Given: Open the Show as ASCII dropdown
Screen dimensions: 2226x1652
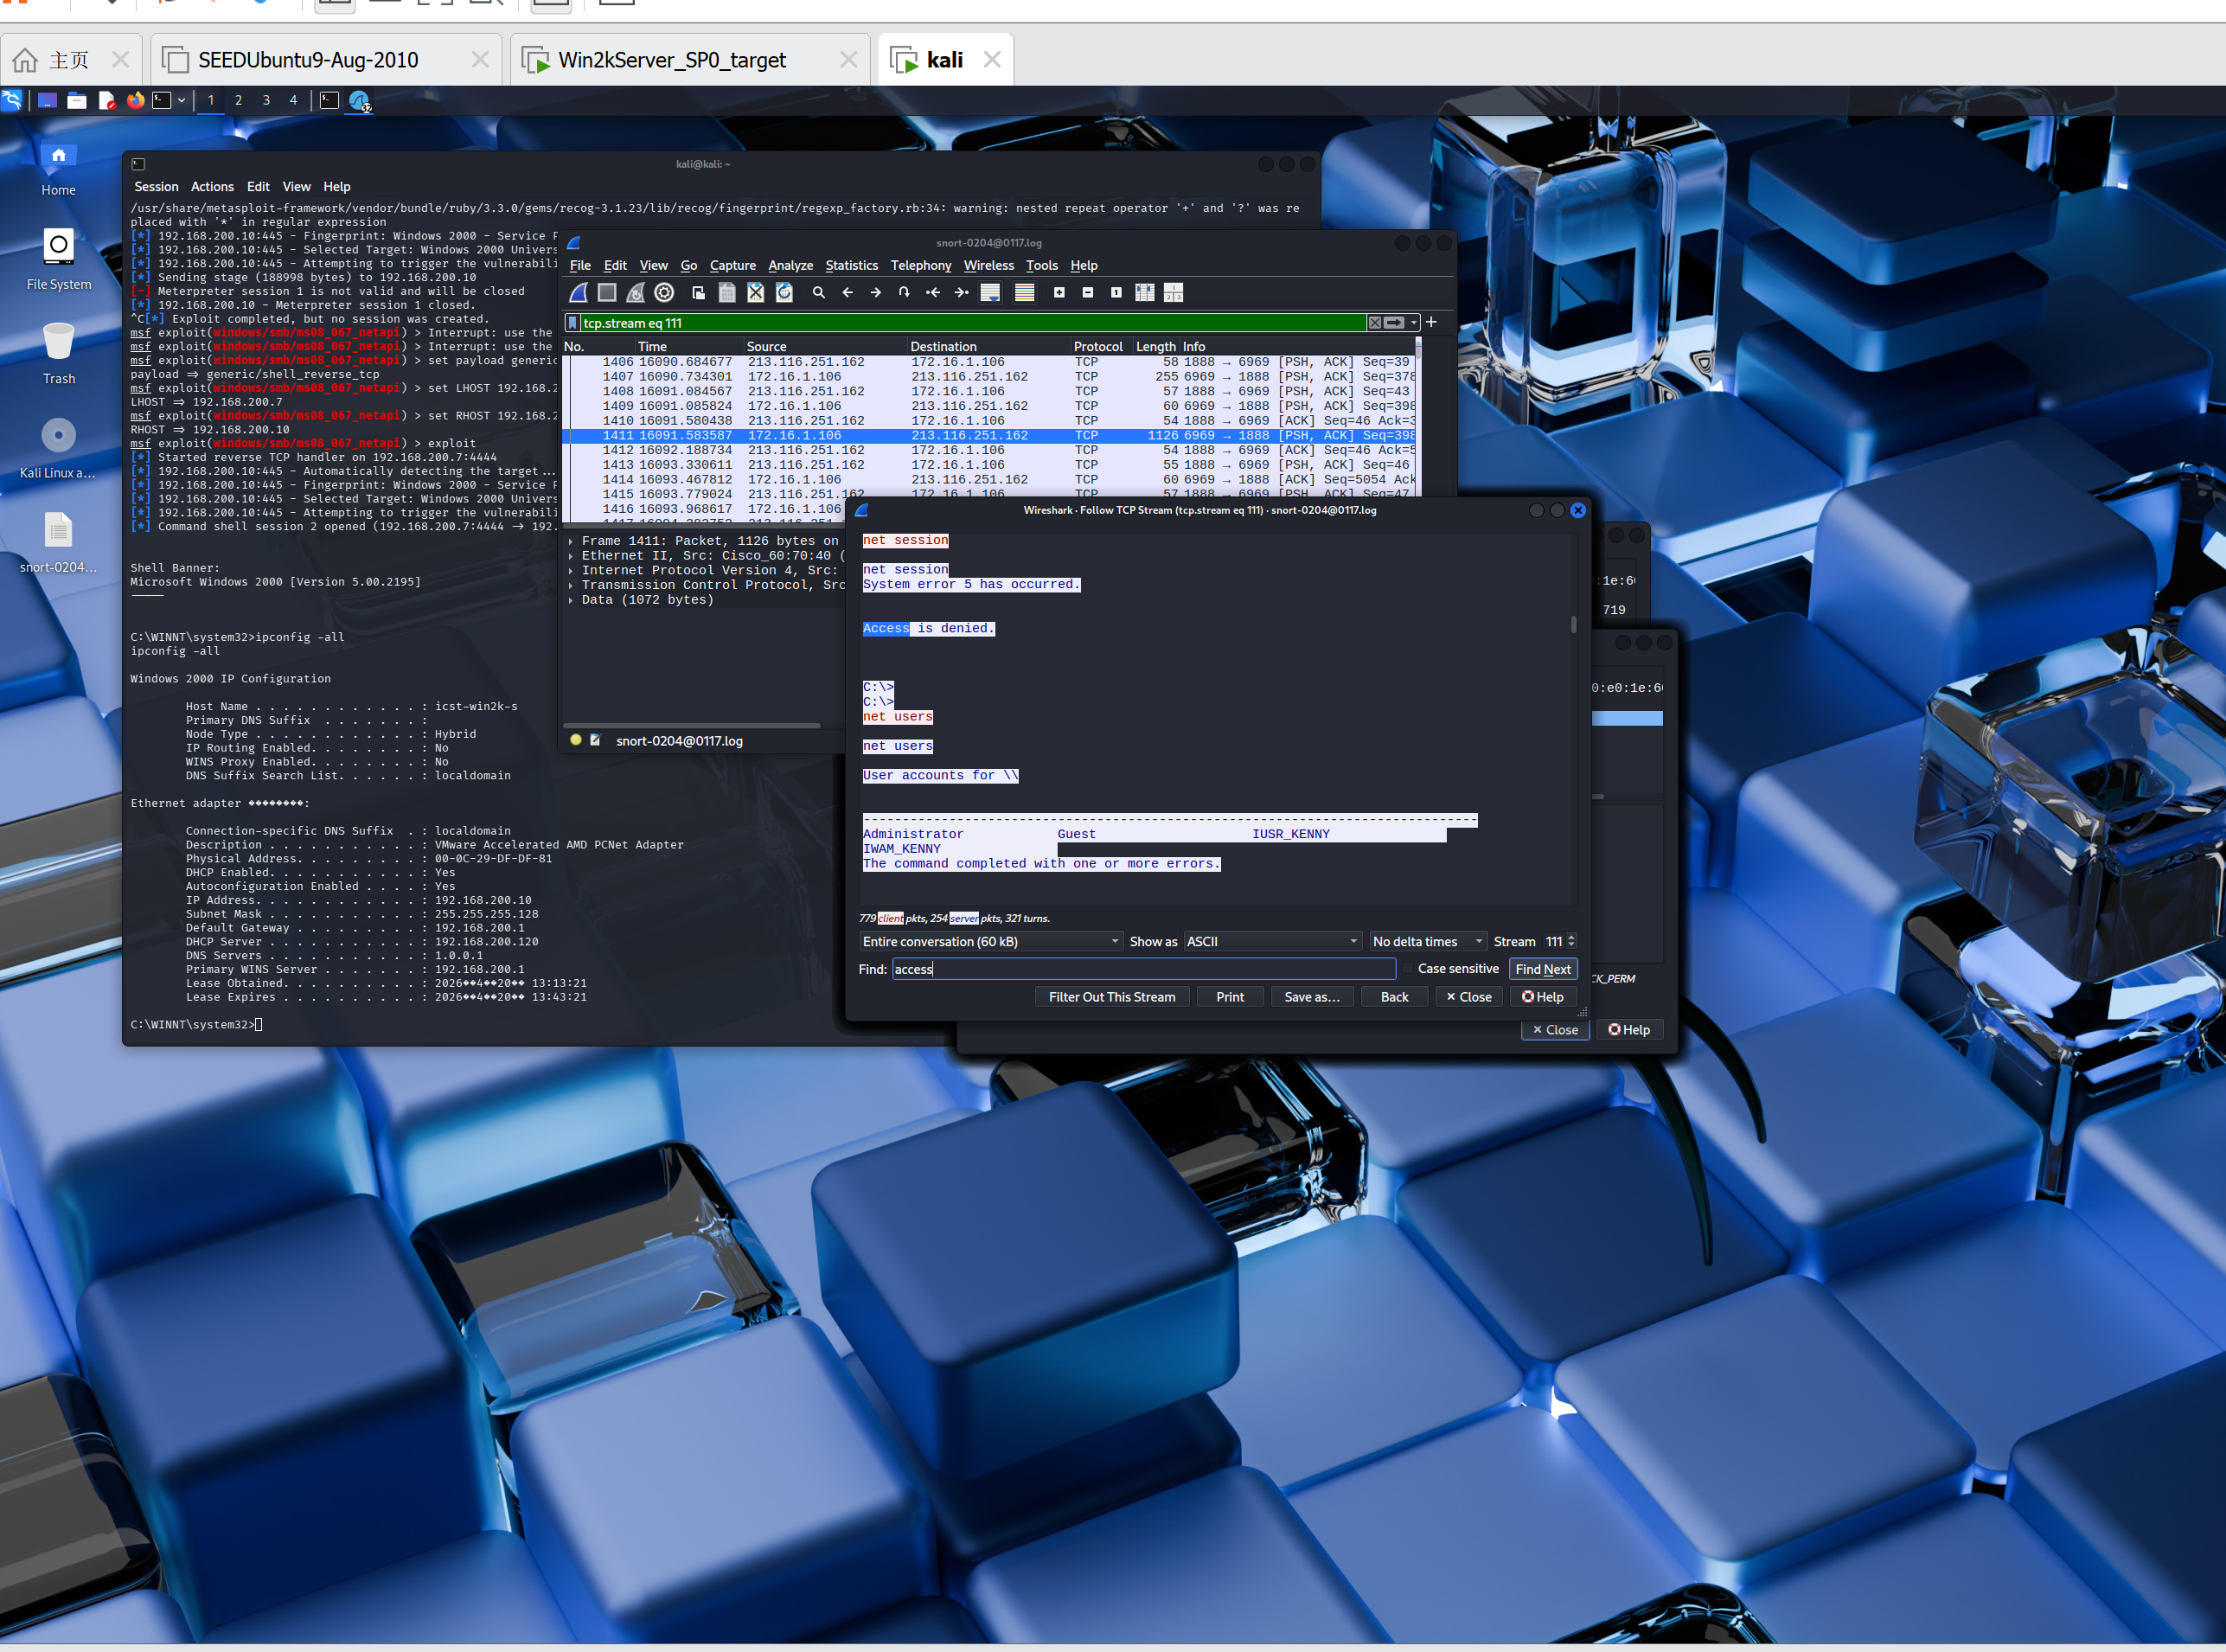Looking at the screenshot, I should pyautogui.click(x=1272, y=941).
